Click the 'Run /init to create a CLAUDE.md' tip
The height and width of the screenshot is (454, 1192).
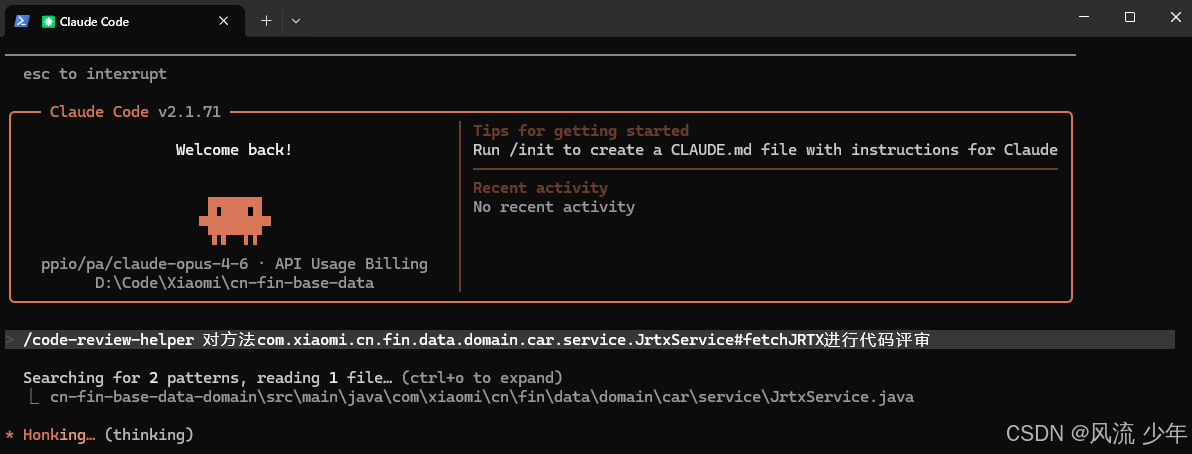pos(765,150)
